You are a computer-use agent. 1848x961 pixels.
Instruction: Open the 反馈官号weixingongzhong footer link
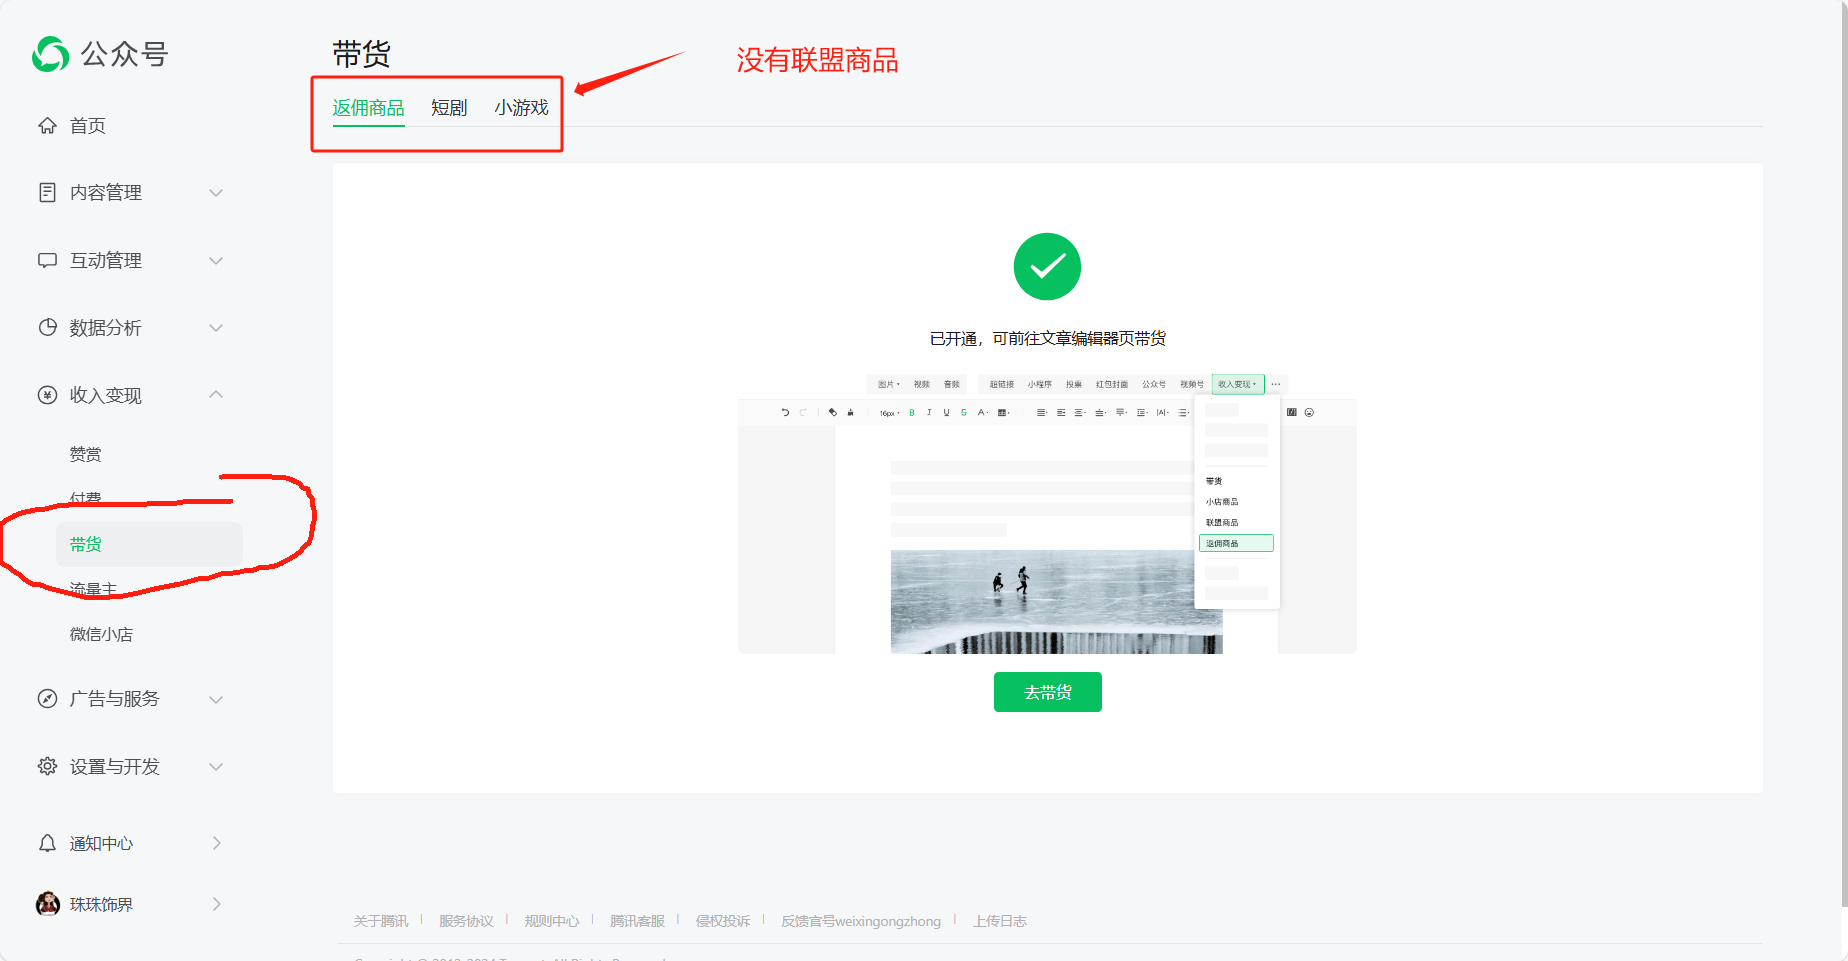click(x=861, y=921)
